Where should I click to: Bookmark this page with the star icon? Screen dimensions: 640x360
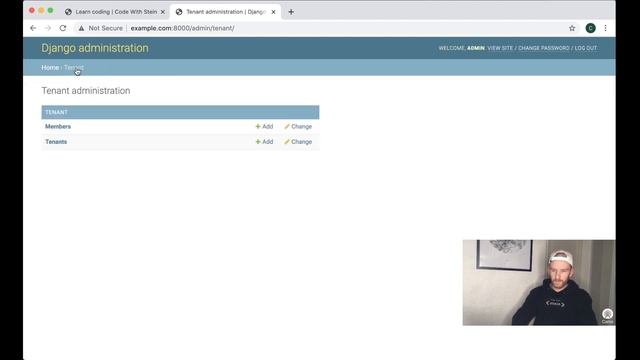(572, 28)
